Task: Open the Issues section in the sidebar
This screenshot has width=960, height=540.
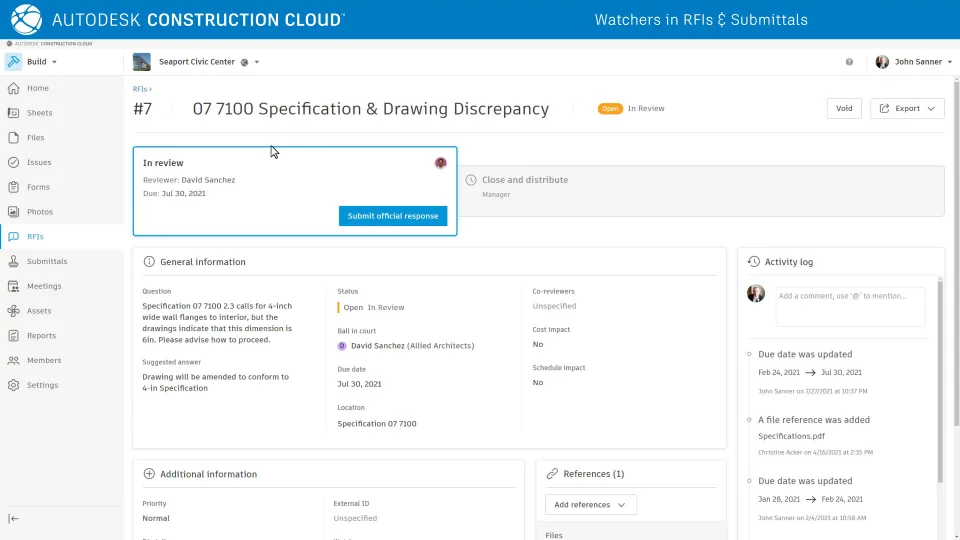Action: (39, 162)
